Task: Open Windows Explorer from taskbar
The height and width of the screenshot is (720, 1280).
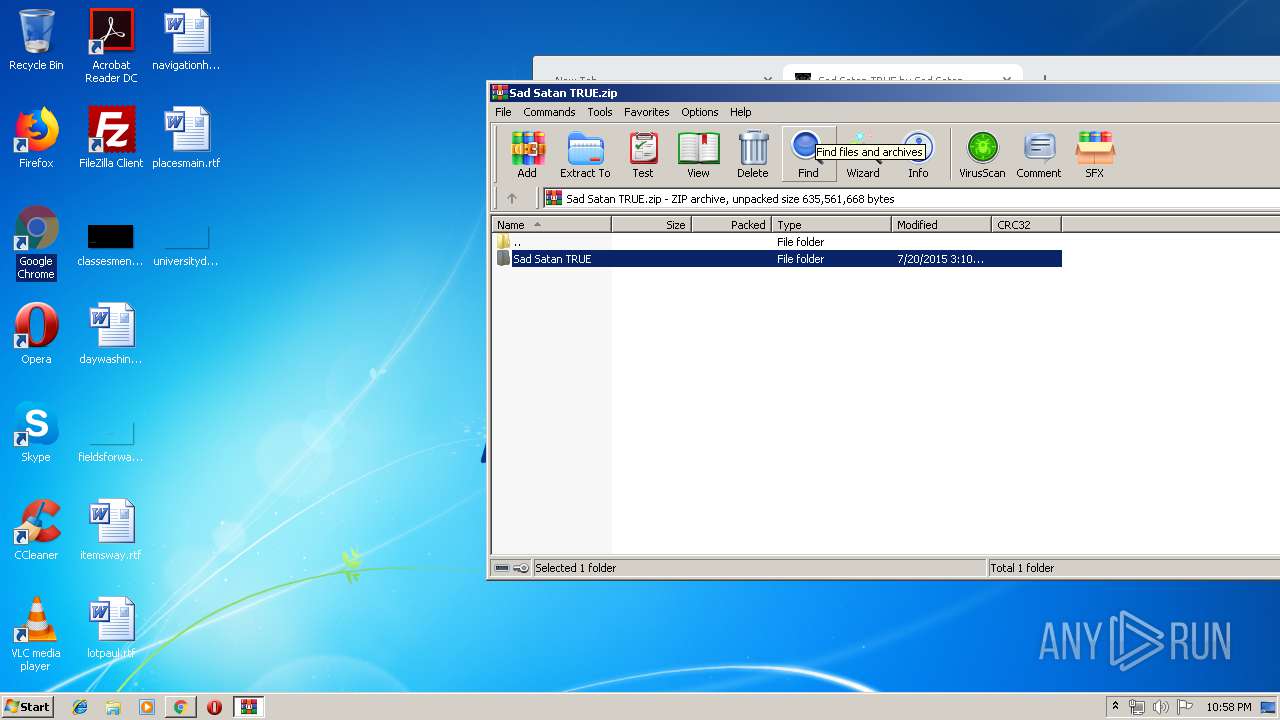Action: point(113,707)
